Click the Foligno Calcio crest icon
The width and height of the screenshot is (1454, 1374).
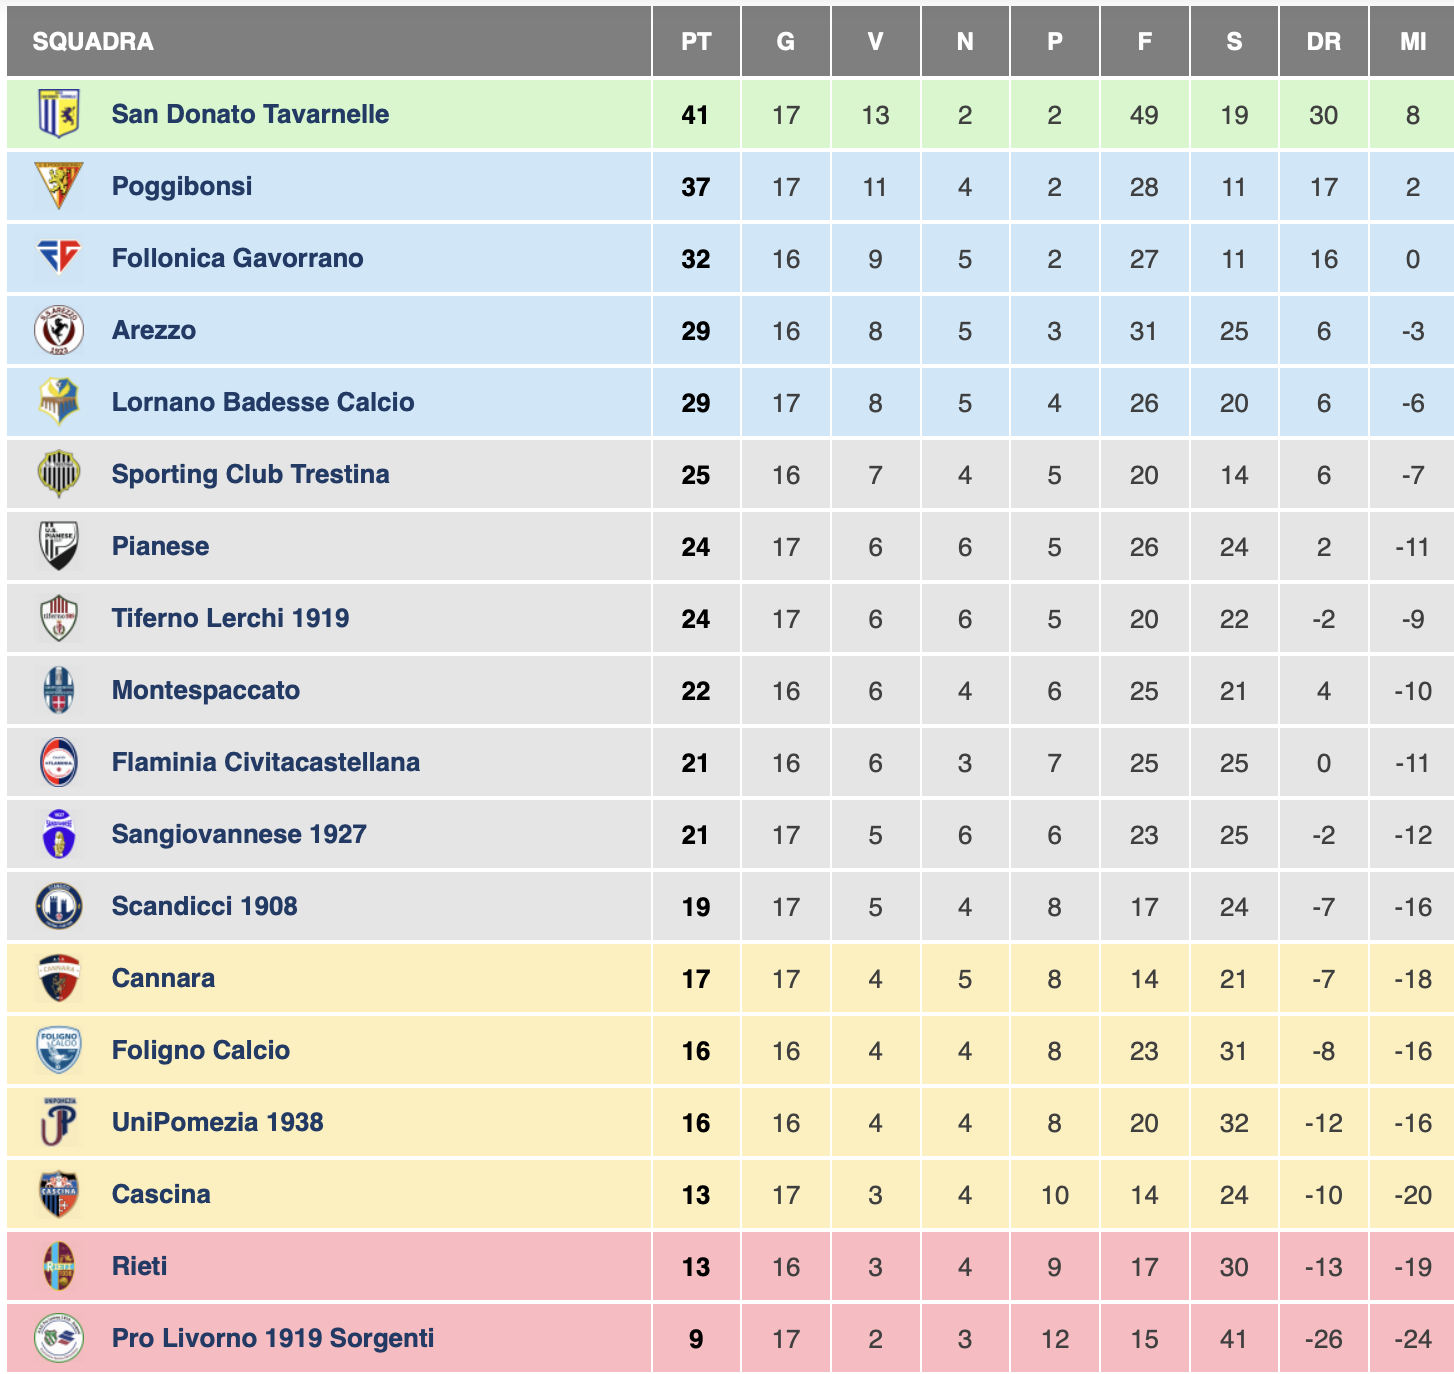point(59,1050)
